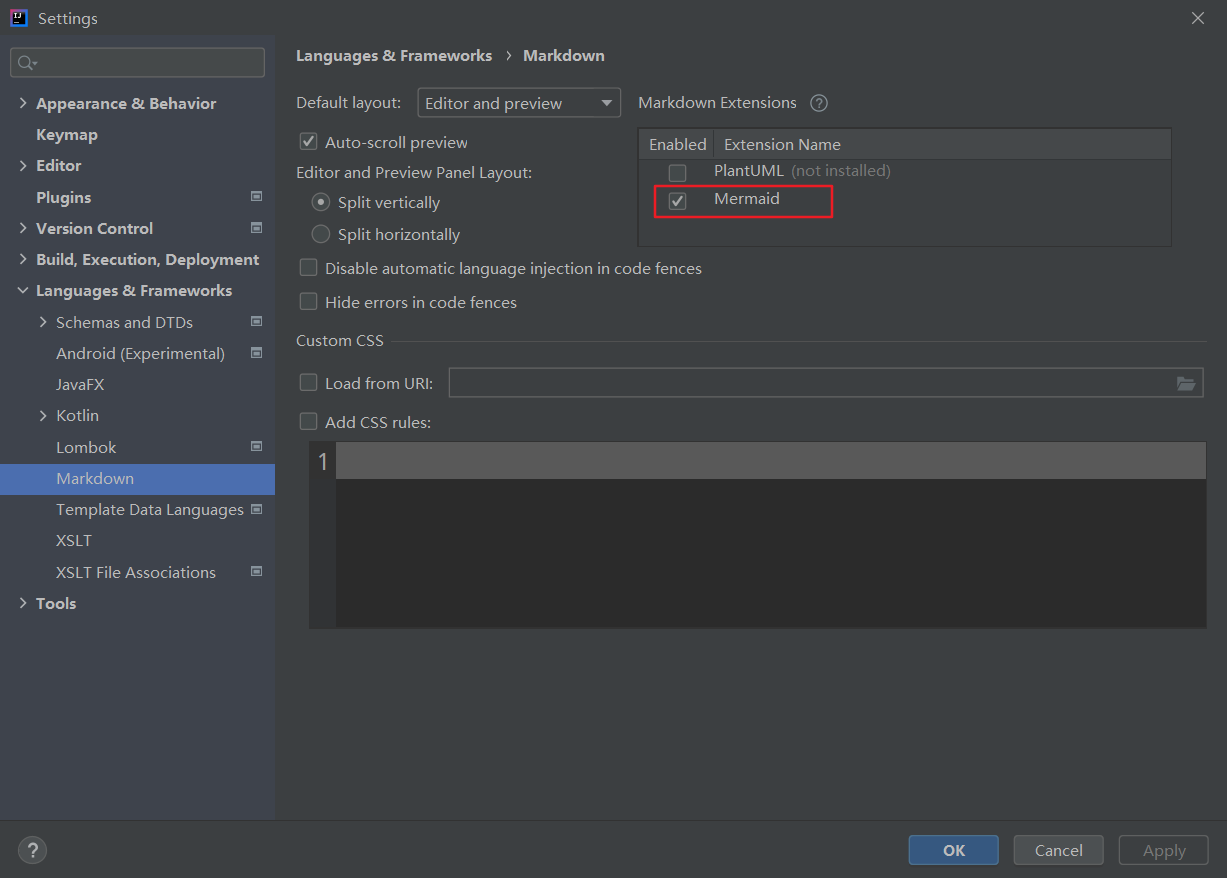Click OK to apply settings
Screen dimensions: 1227x878
(x=953, y=849)
